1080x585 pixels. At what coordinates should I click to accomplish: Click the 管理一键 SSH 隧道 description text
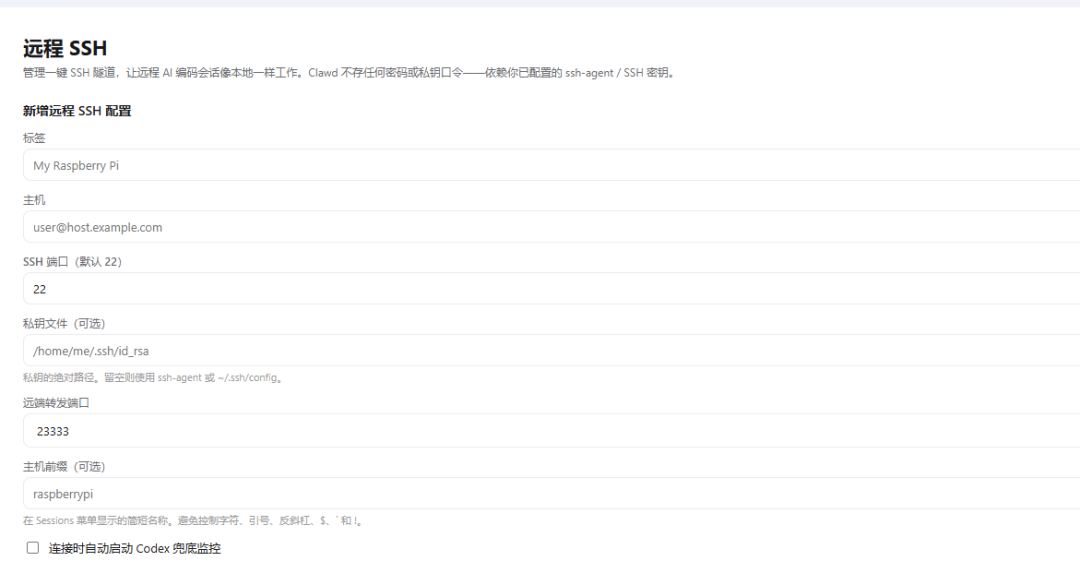(x=350, y=72)
